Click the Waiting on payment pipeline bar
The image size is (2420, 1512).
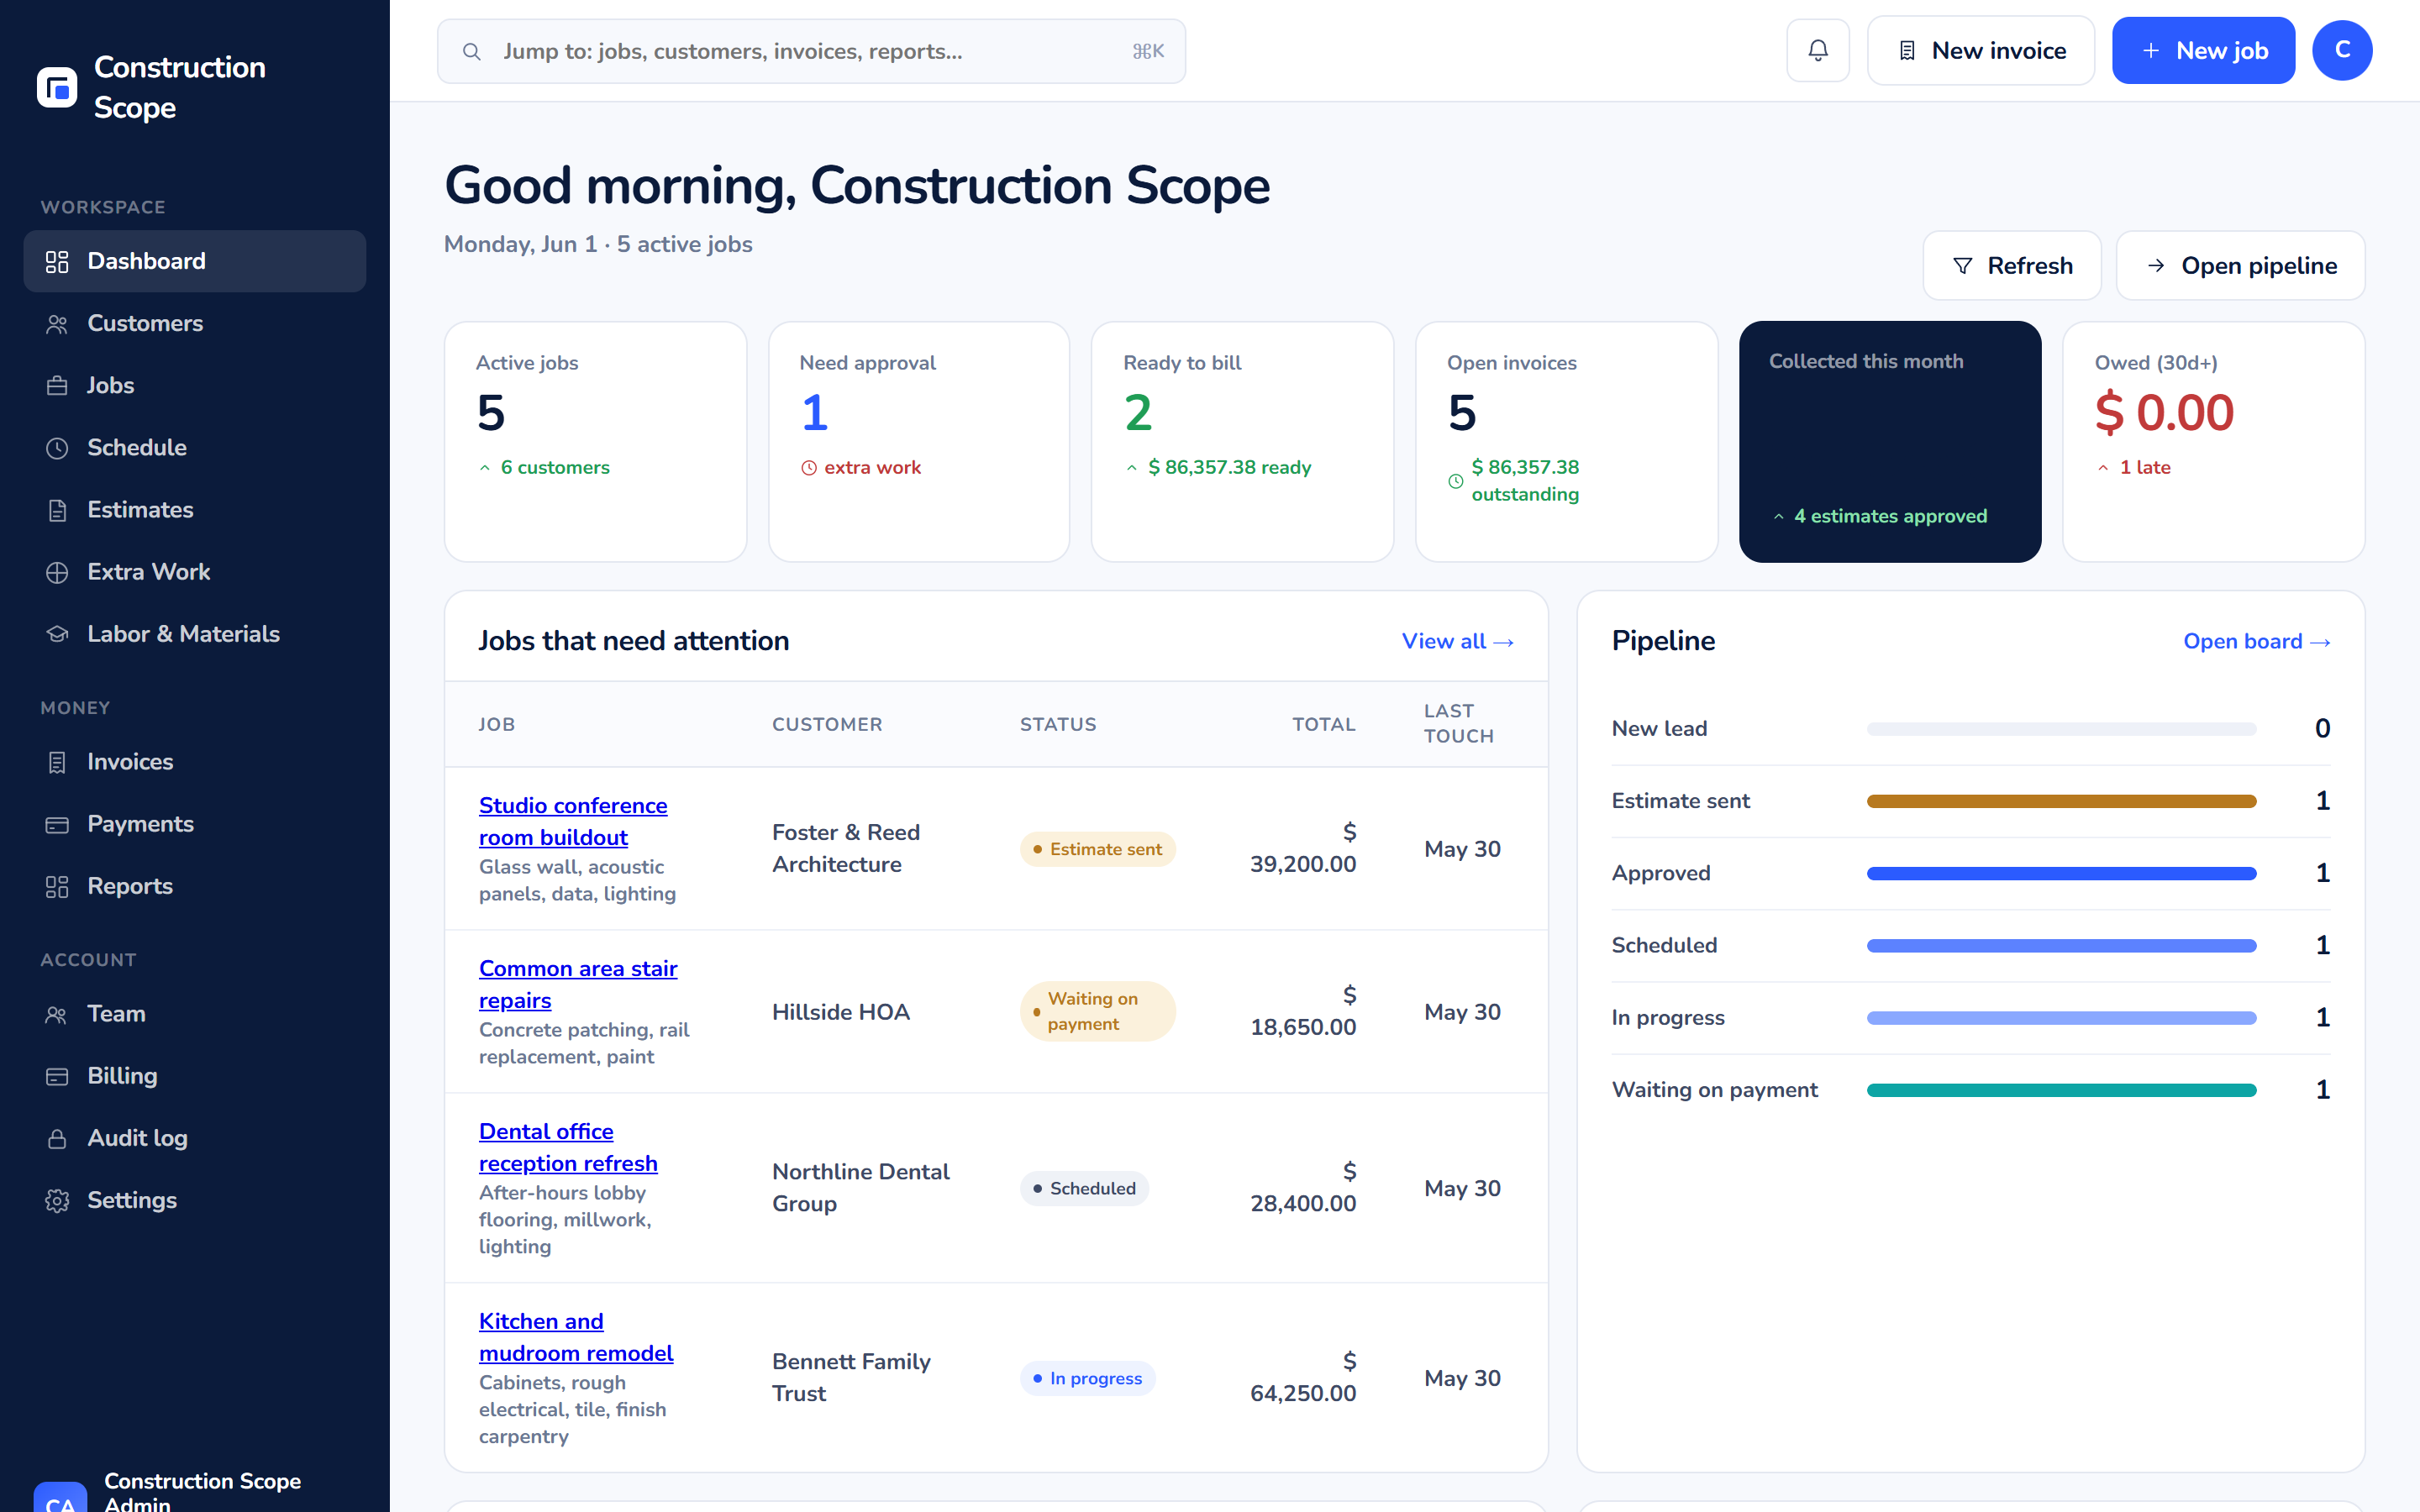click(x=2061, y=1090)
